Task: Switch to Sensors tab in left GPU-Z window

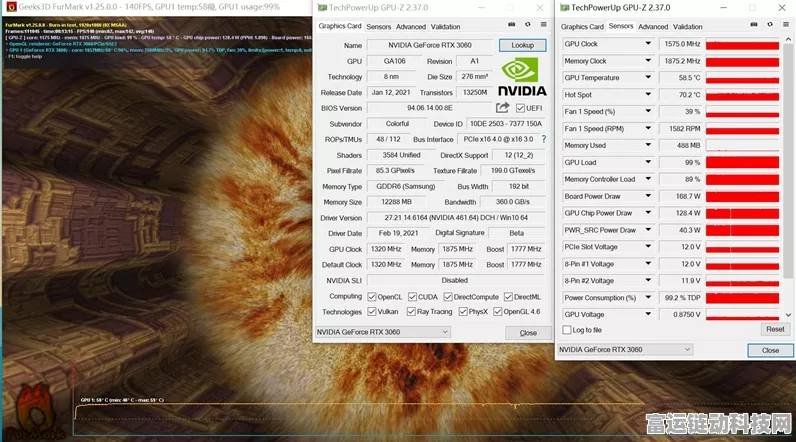Action: (378, 26)
